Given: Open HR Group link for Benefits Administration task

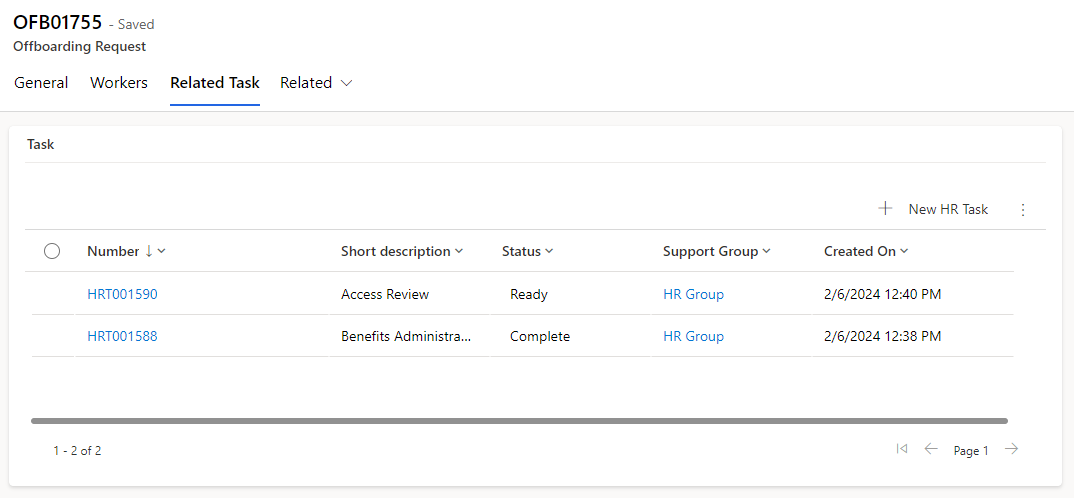Looking at the screenshot, I should [693, 336].
